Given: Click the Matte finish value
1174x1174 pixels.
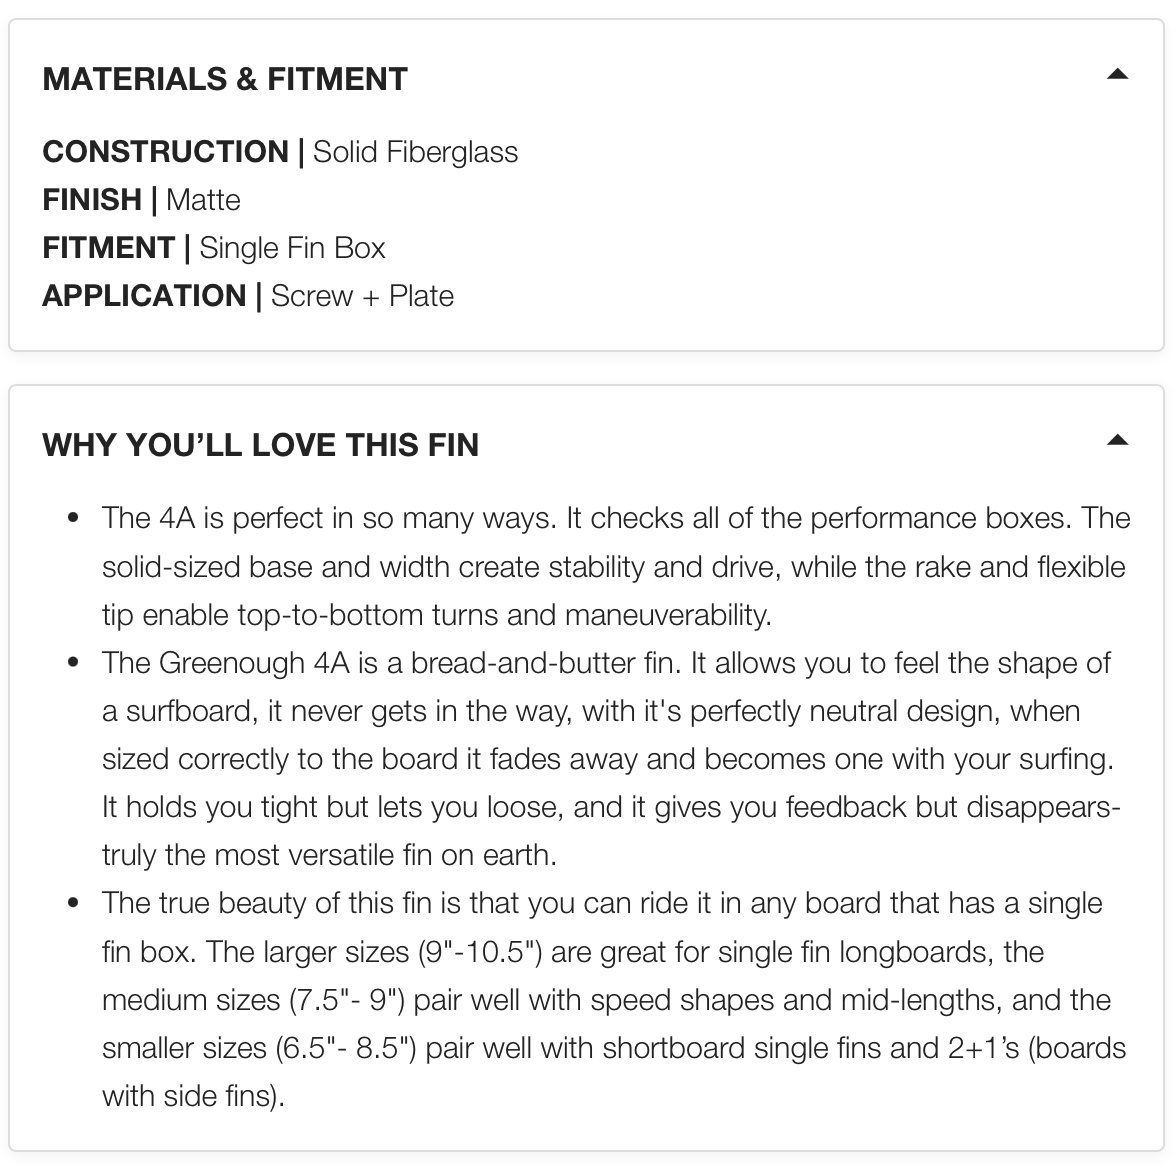Looking at the screenshot, I should 203,200.
